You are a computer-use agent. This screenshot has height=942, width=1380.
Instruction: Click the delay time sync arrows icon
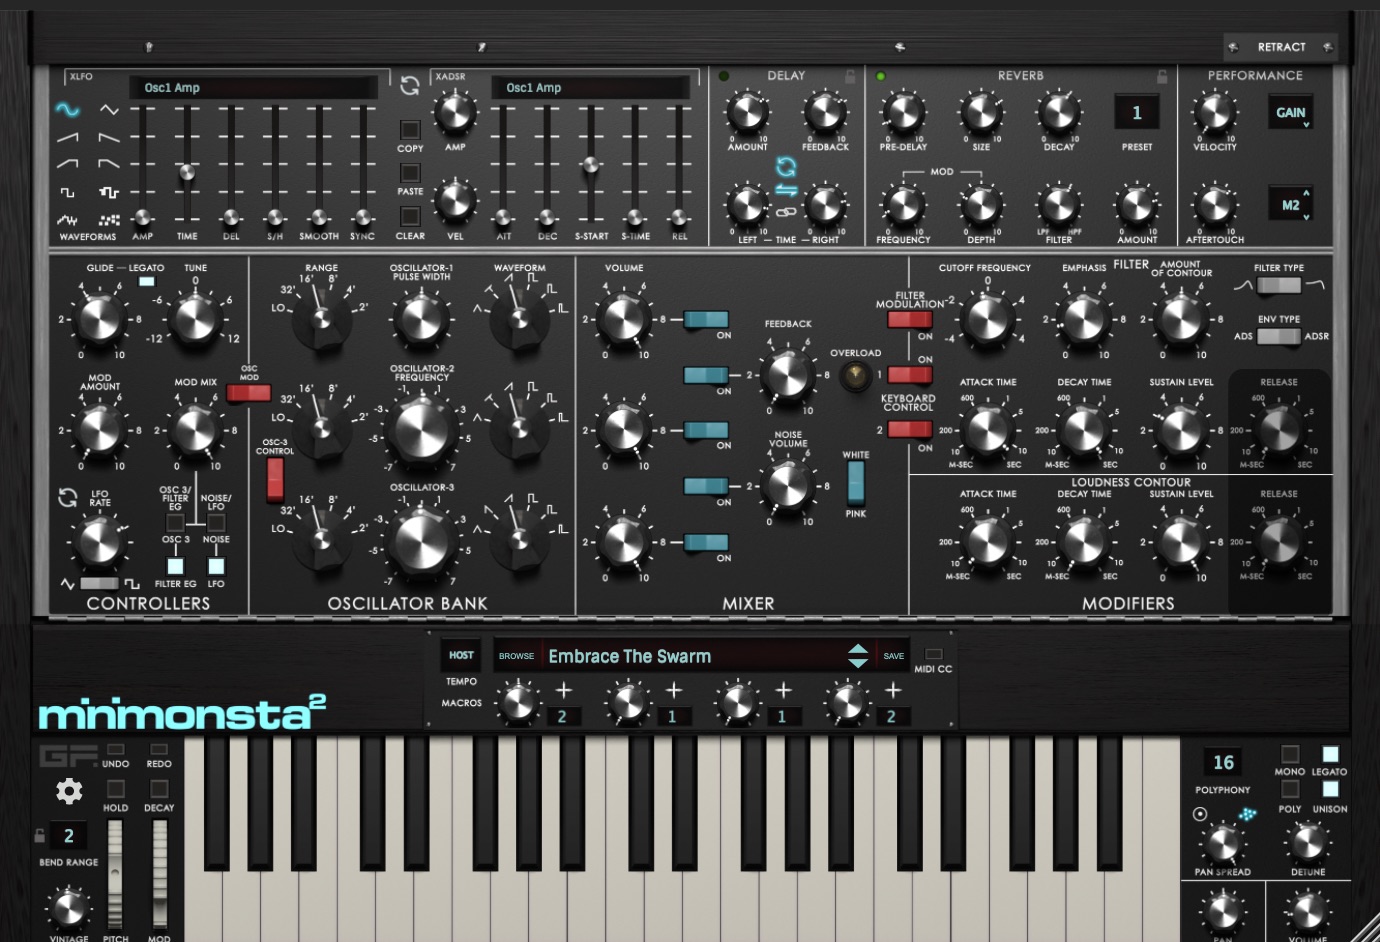point(786,166)
